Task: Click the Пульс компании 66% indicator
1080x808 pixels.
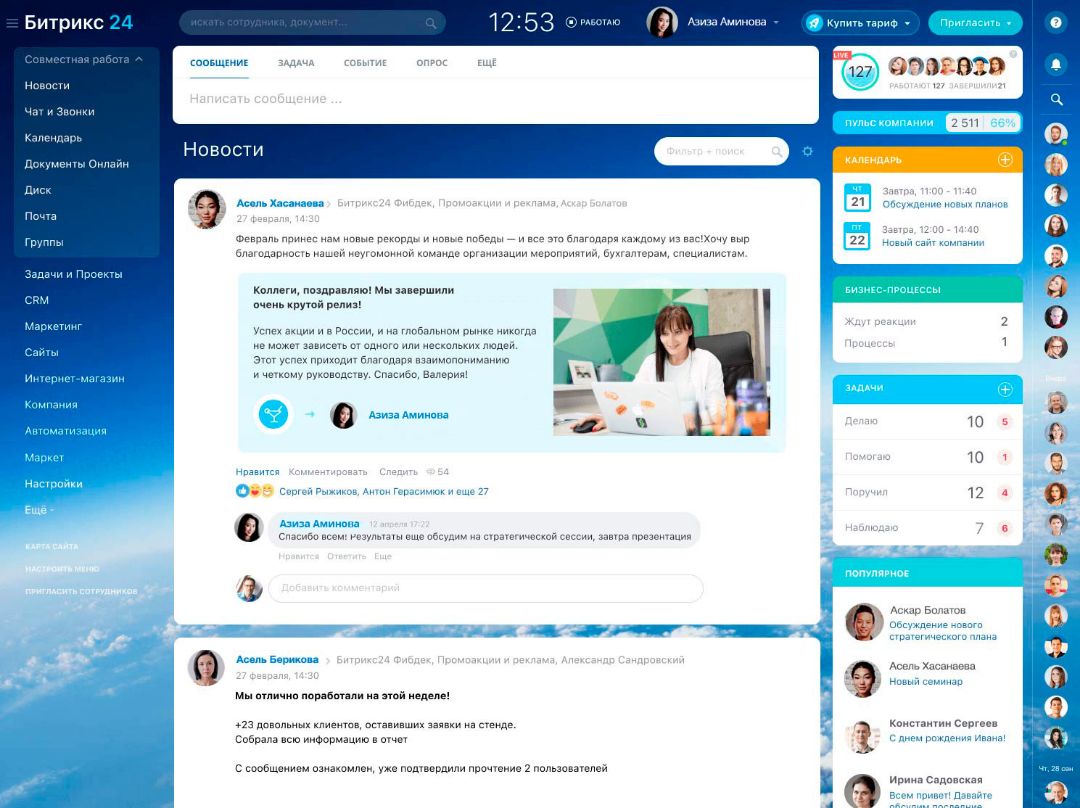Action: (x=1002, y=123)
